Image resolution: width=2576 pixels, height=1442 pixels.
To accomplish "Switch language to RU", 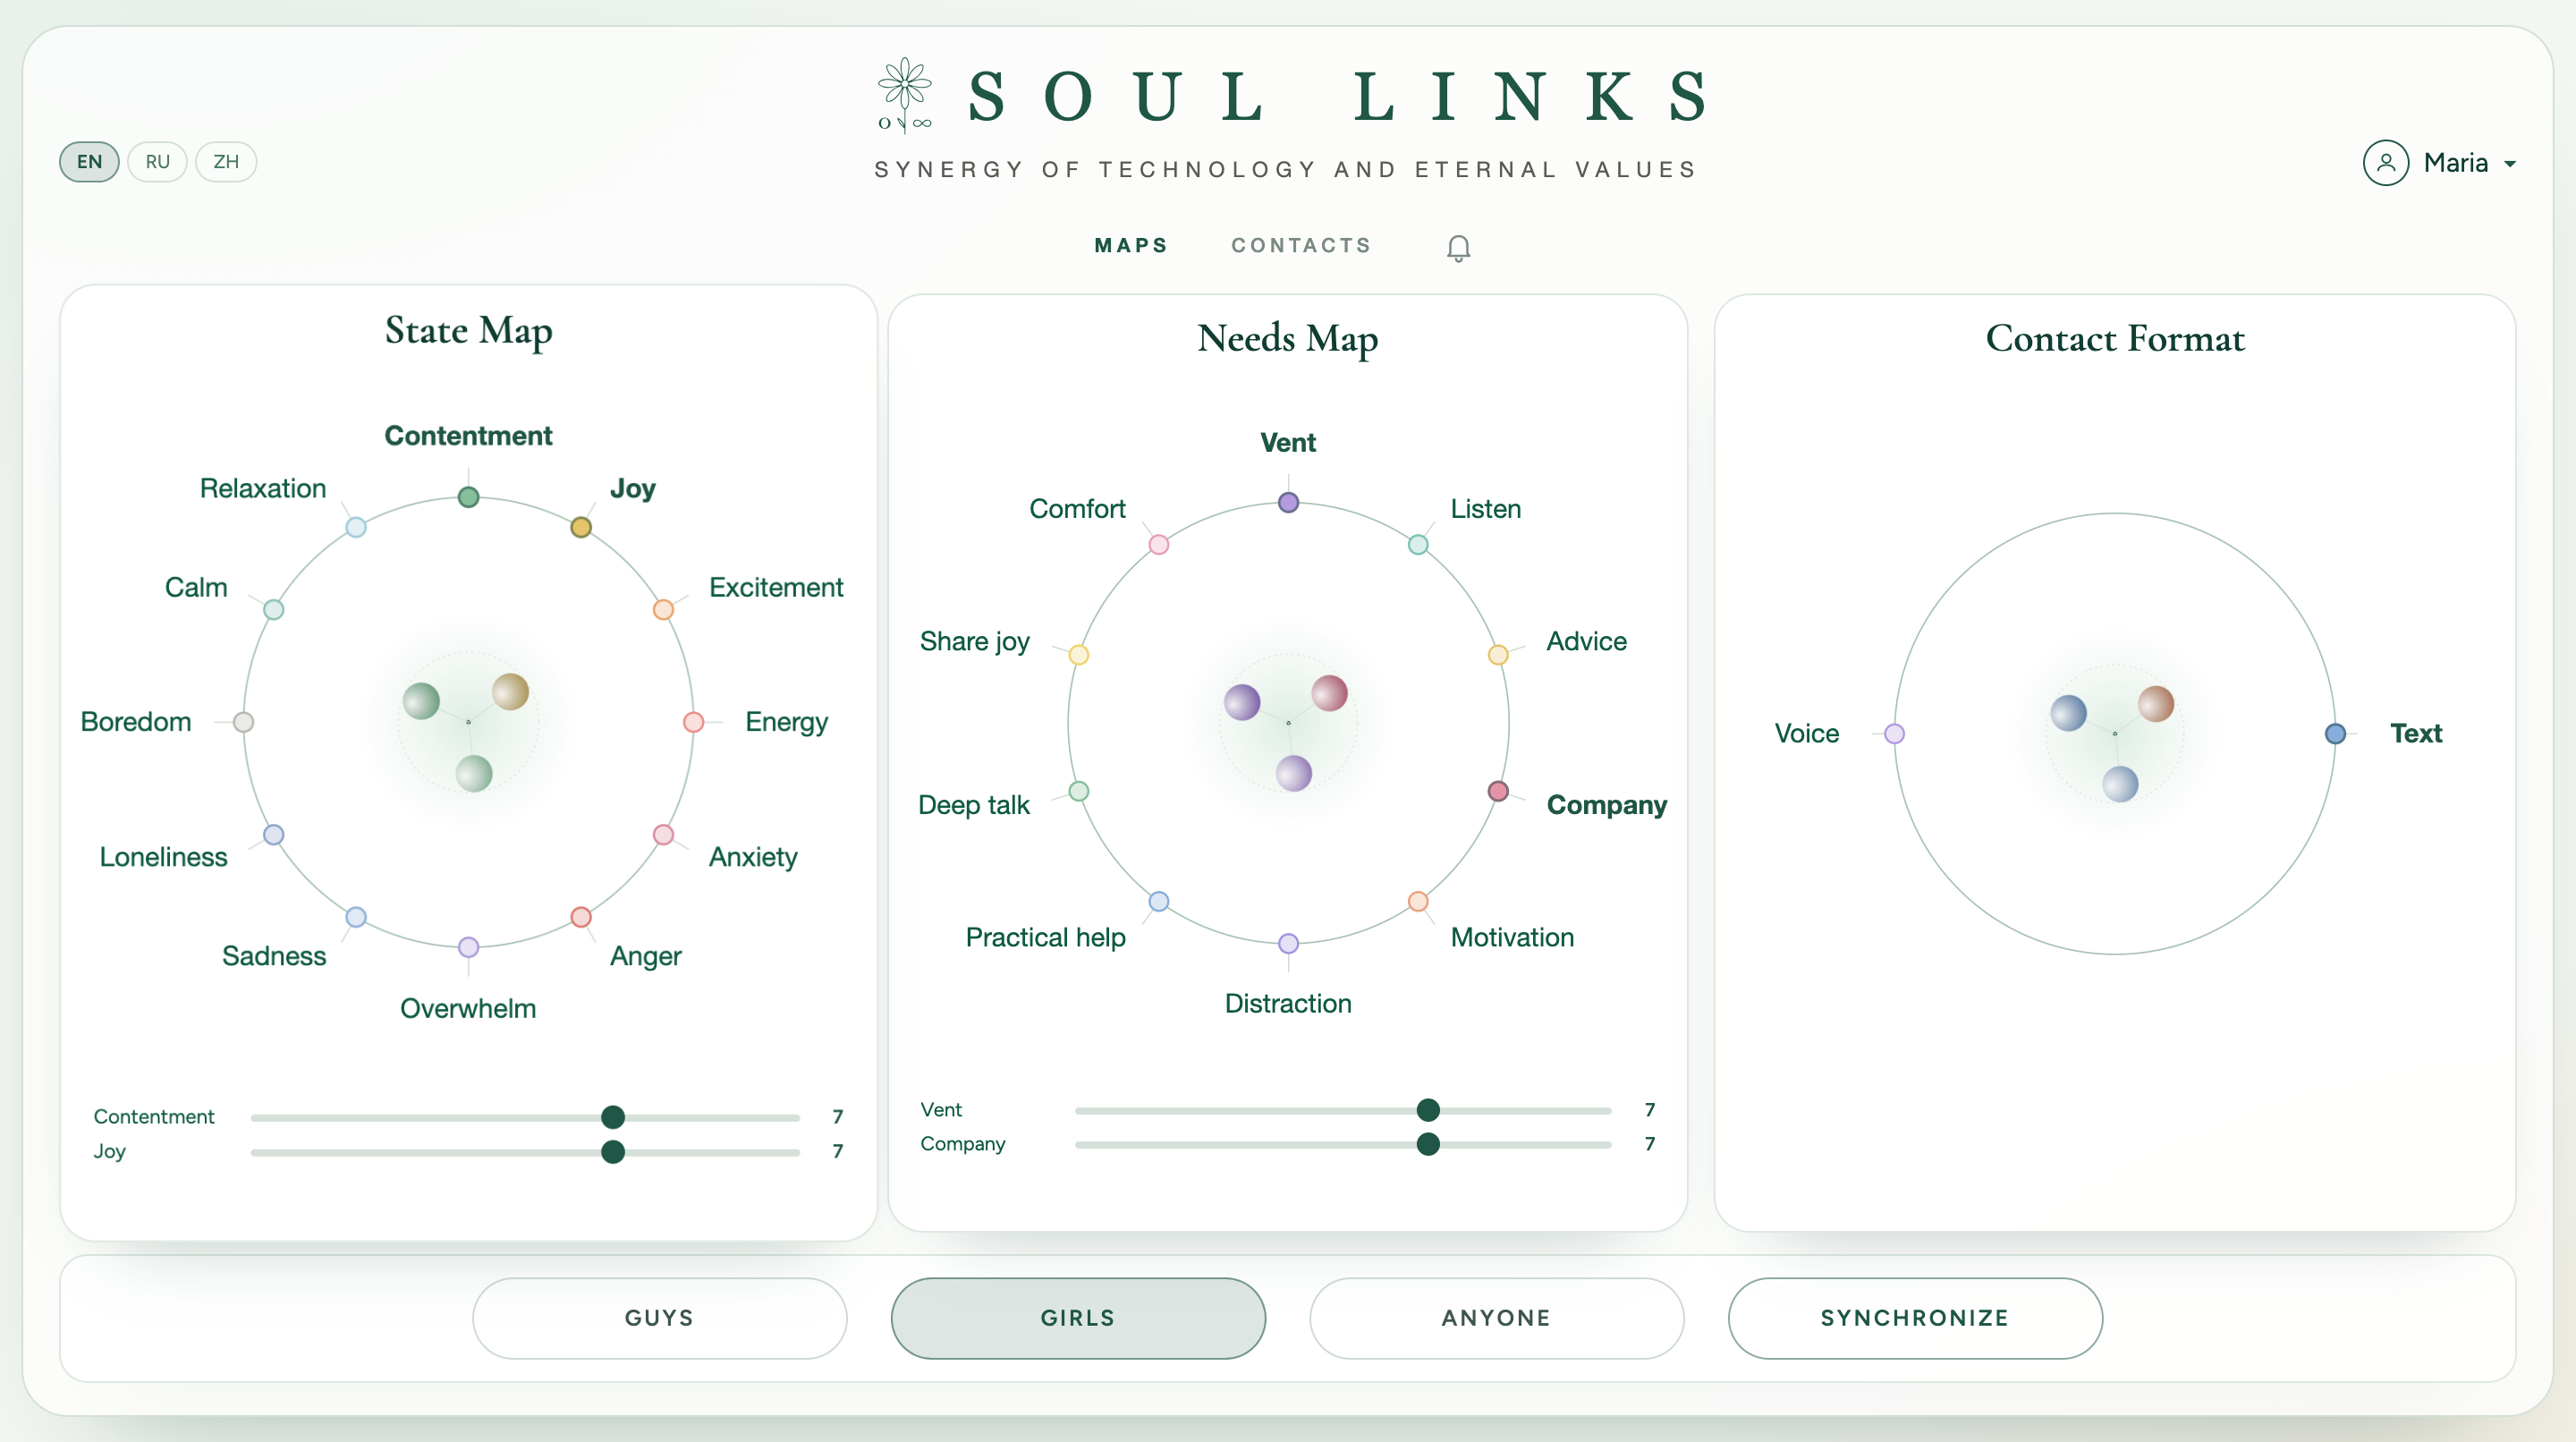I will 157,162.
